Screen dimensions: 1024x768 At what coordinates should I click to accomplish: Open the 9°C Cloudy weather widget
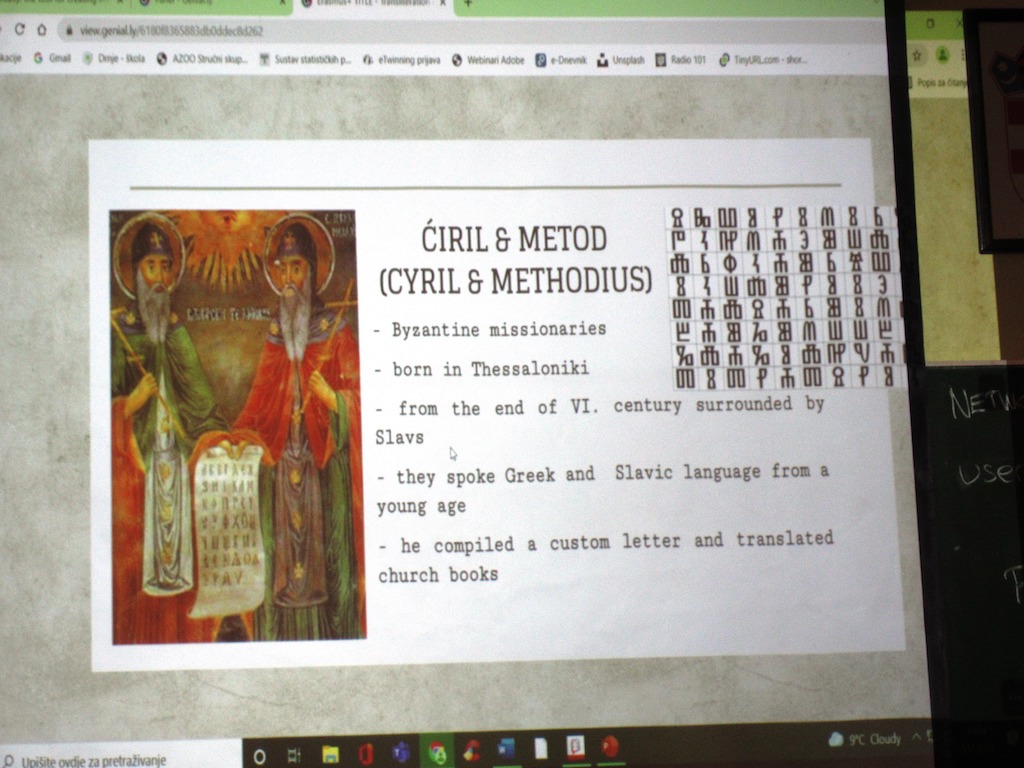pyautogui.click(x=865, y=739)
